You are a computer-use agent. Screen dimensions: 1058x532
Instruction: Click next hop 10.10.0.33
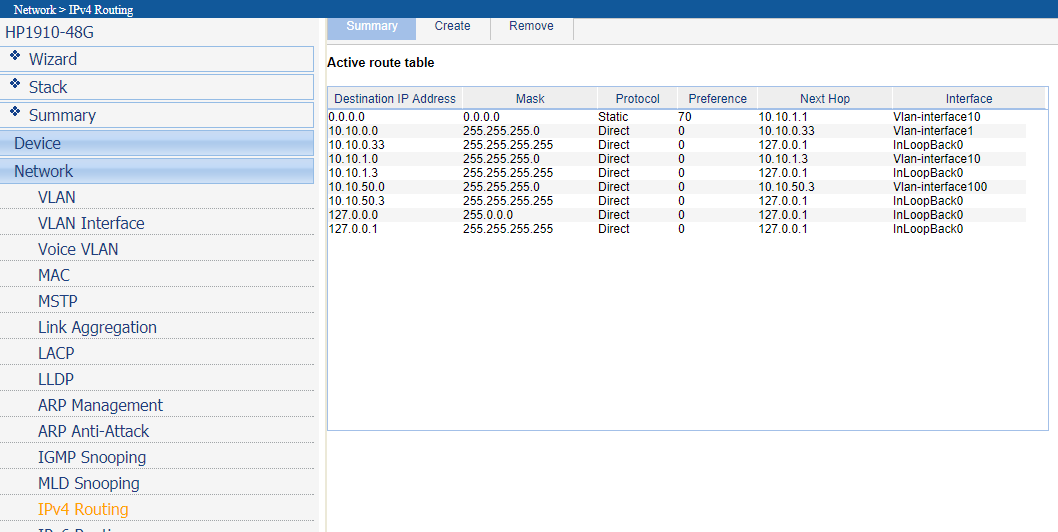(x=786, y=131)
